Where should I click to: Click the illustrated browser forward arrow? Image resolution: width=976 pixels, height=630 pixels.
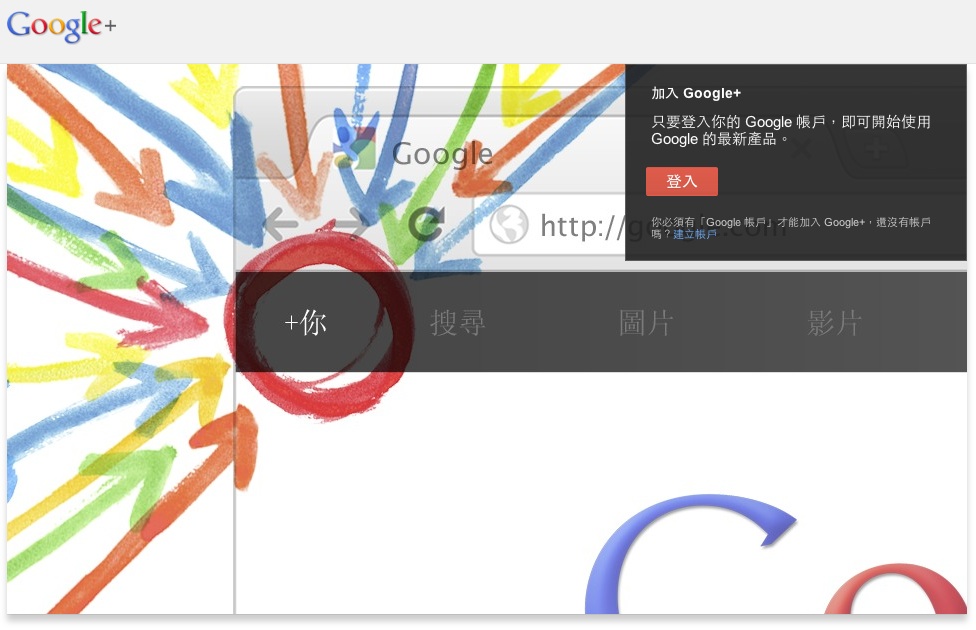352,223
